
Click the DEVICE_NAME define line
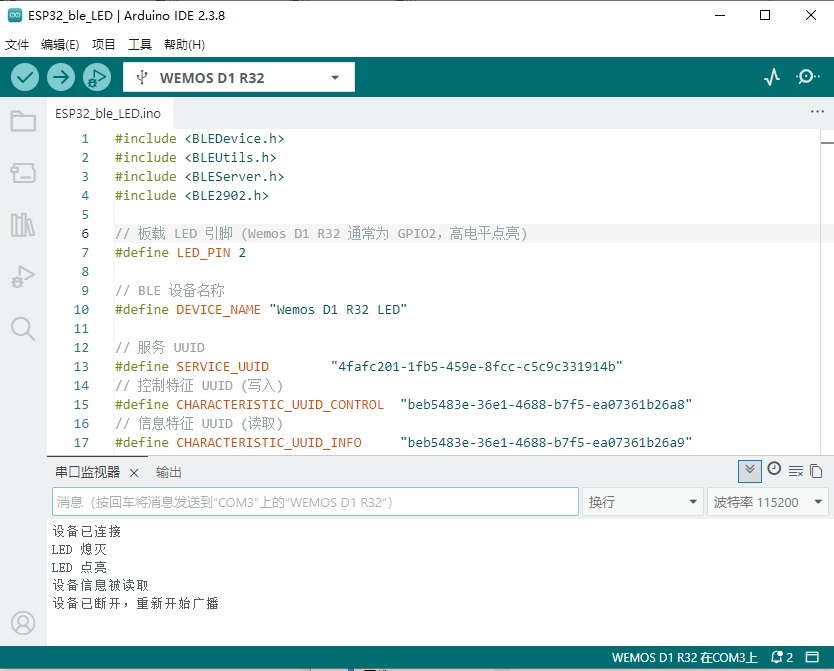pos(261,309)
